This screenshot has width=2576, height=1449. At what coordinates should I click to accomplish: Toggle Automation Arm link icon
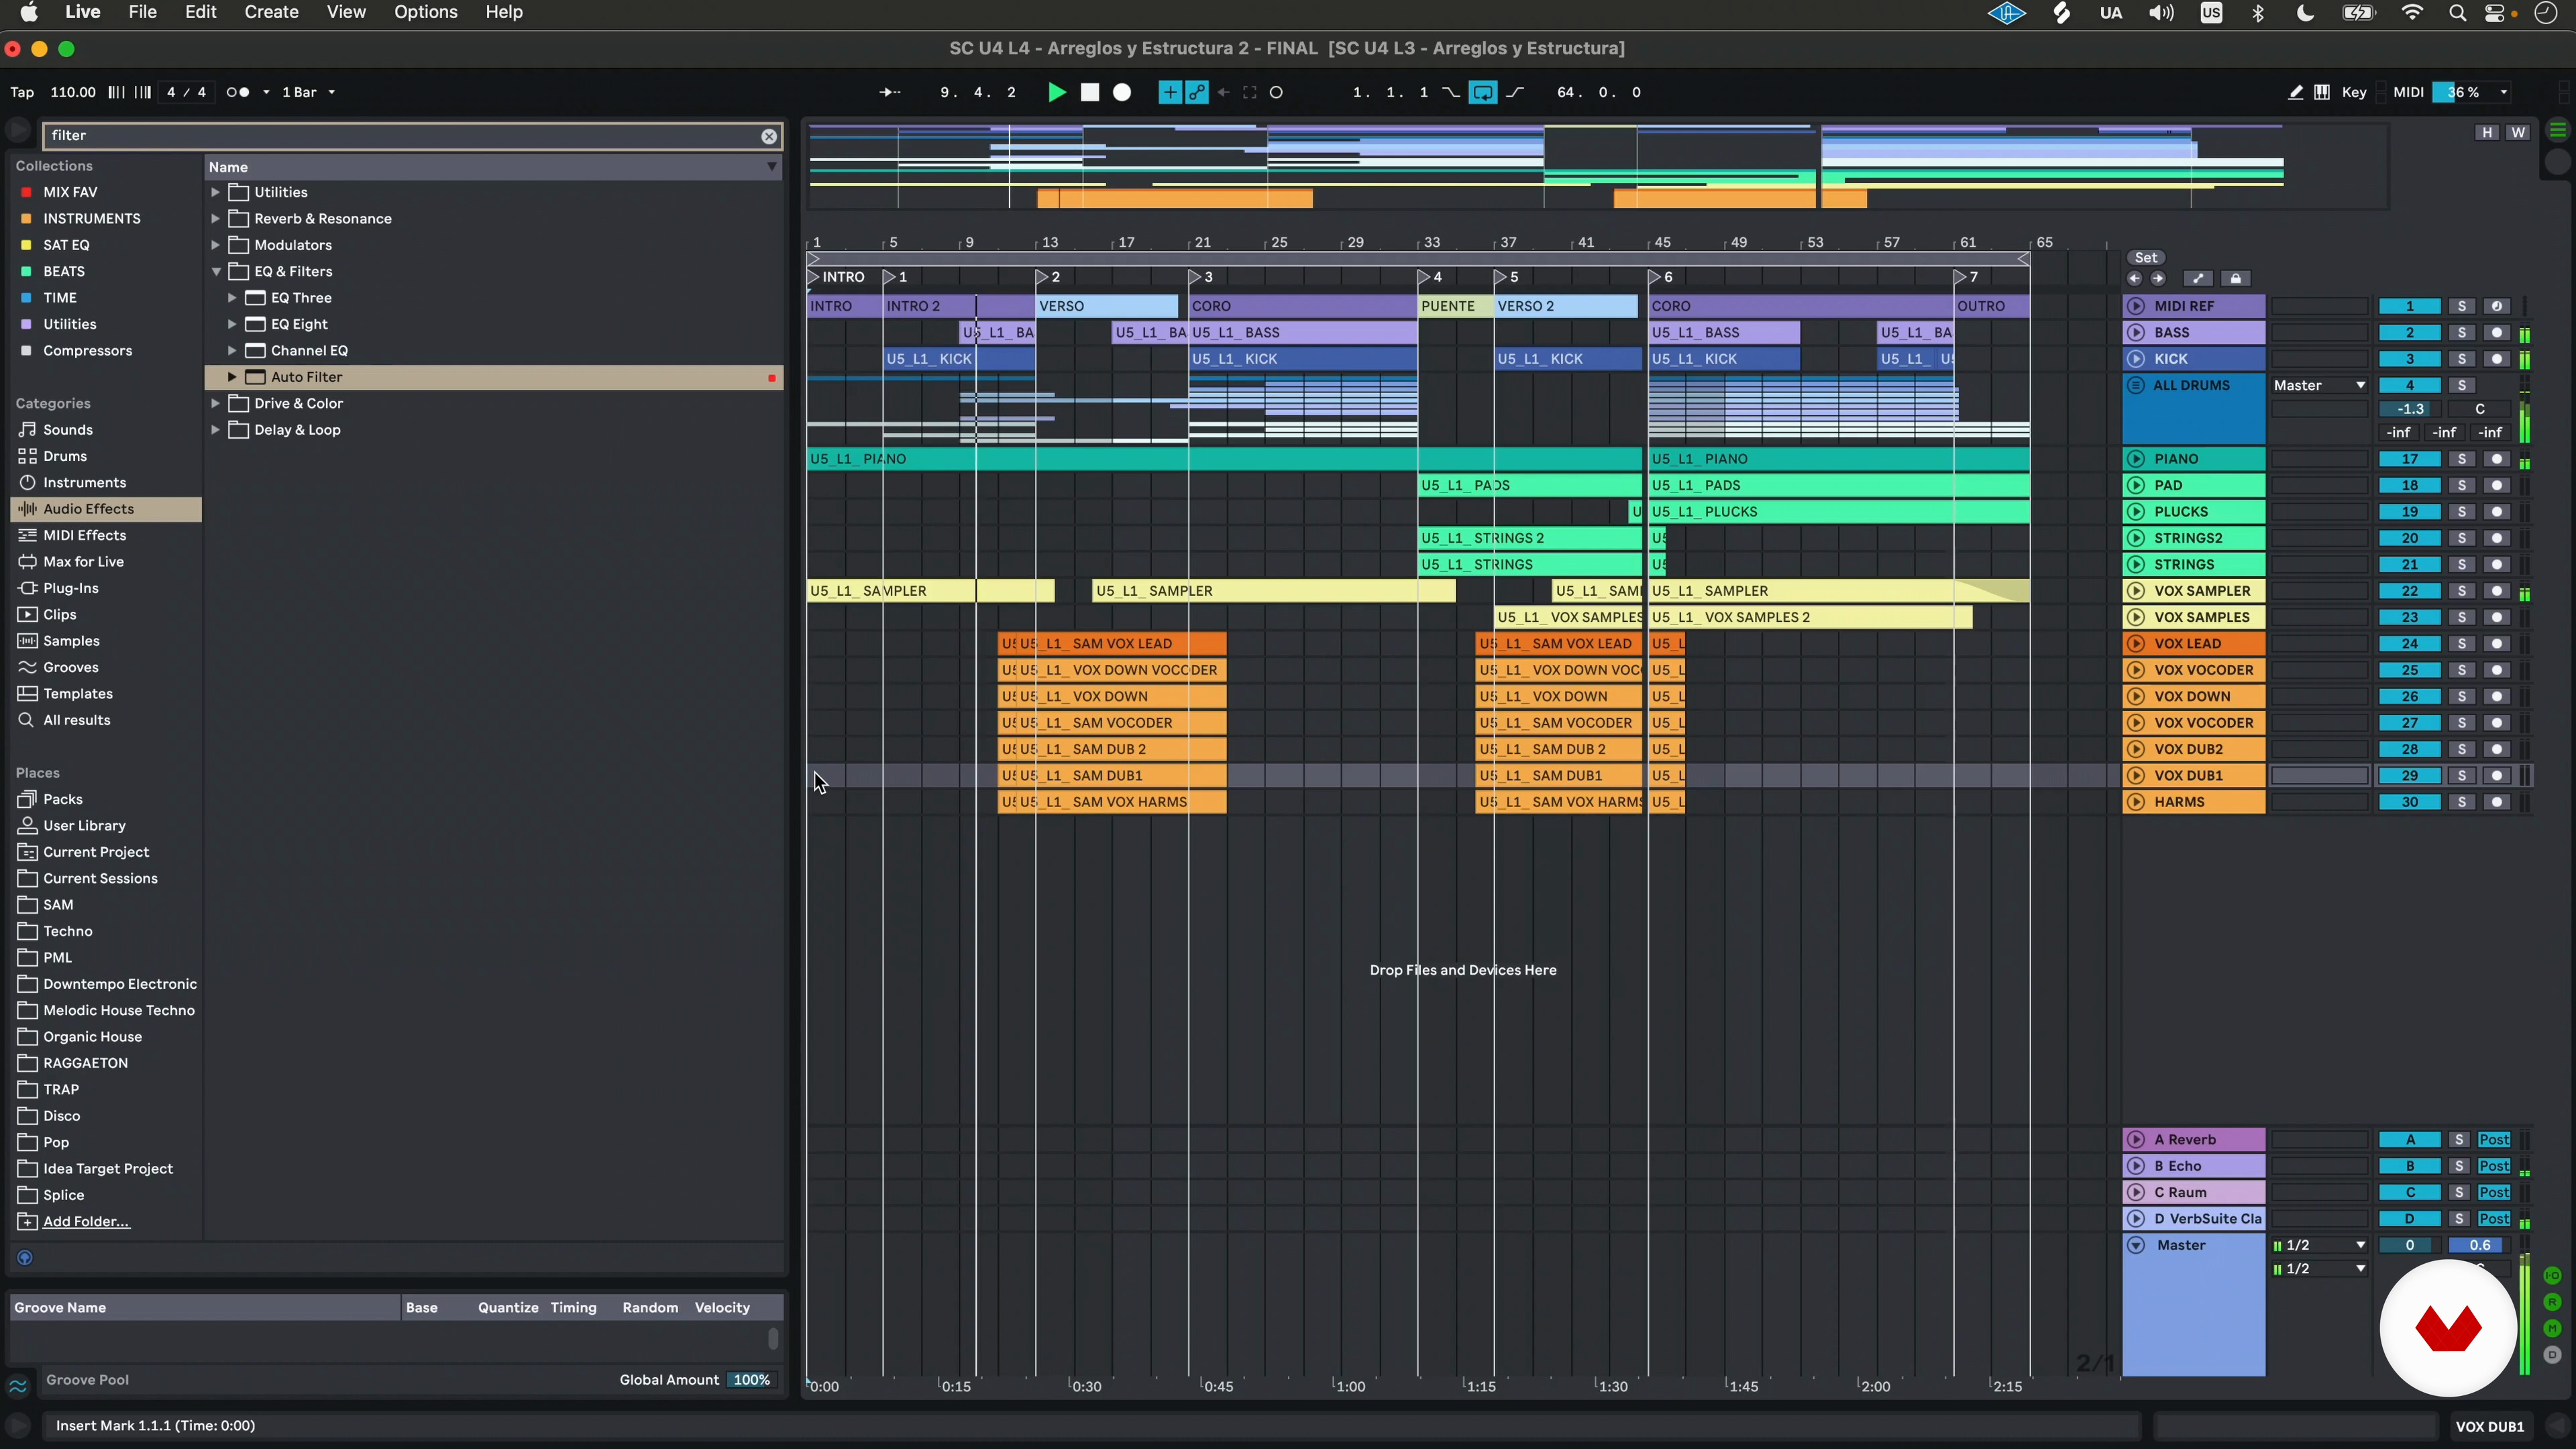(1197, 92)
